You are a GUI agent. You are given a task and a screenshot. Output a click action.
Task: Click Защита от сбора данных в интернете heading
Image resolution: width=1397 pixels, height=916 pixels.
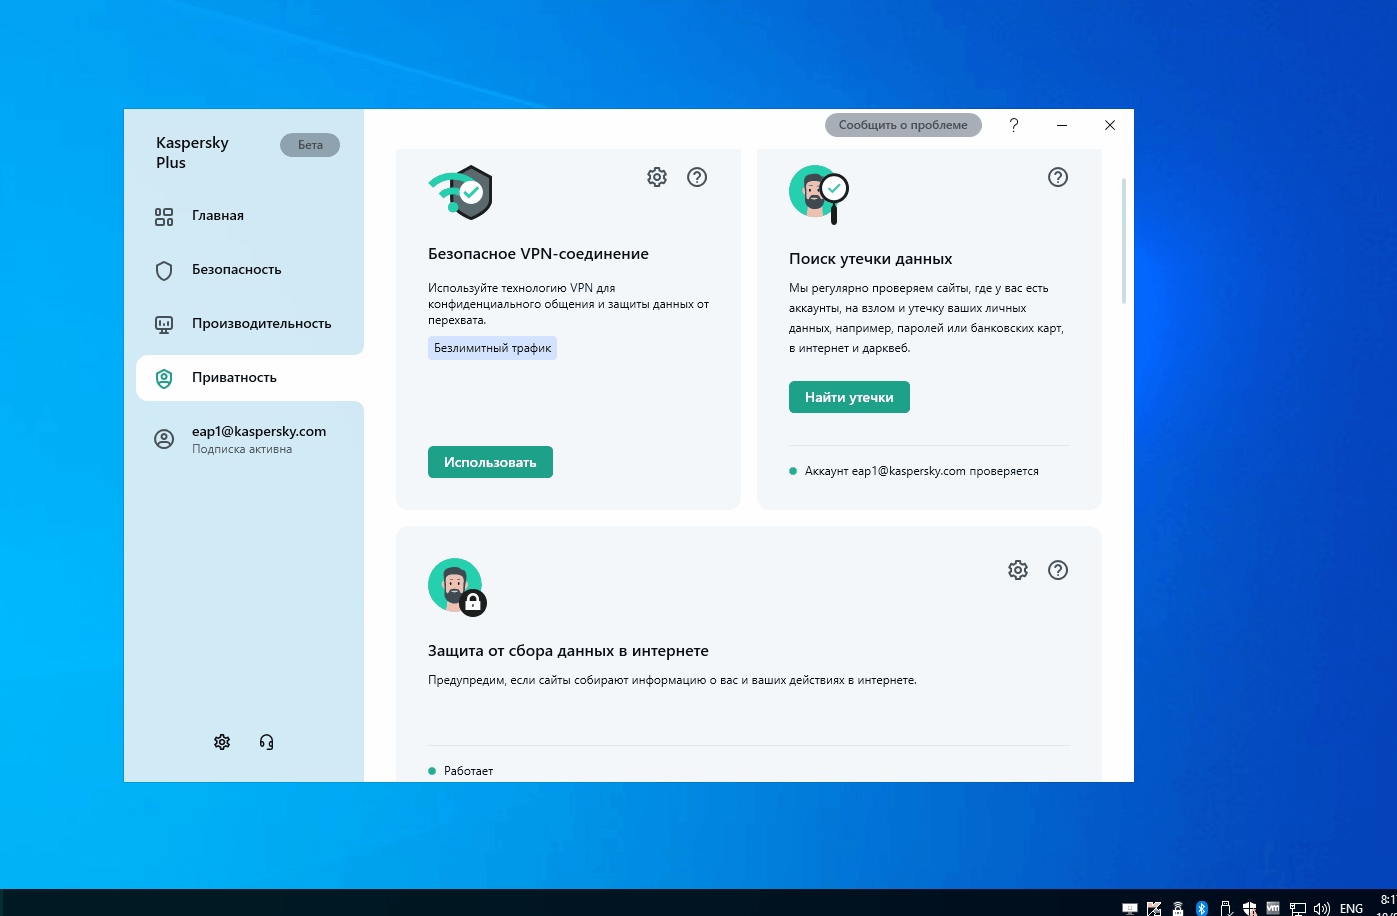click(x=568, y=651)
